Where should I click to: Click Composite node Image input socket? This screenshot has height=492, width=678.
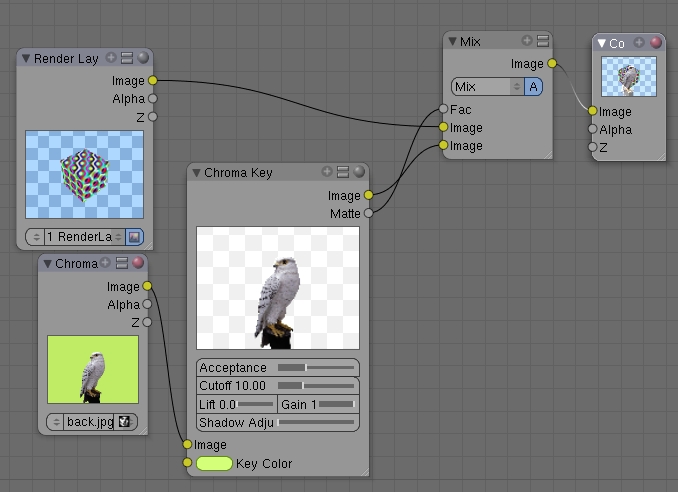[x=592, y=111]
